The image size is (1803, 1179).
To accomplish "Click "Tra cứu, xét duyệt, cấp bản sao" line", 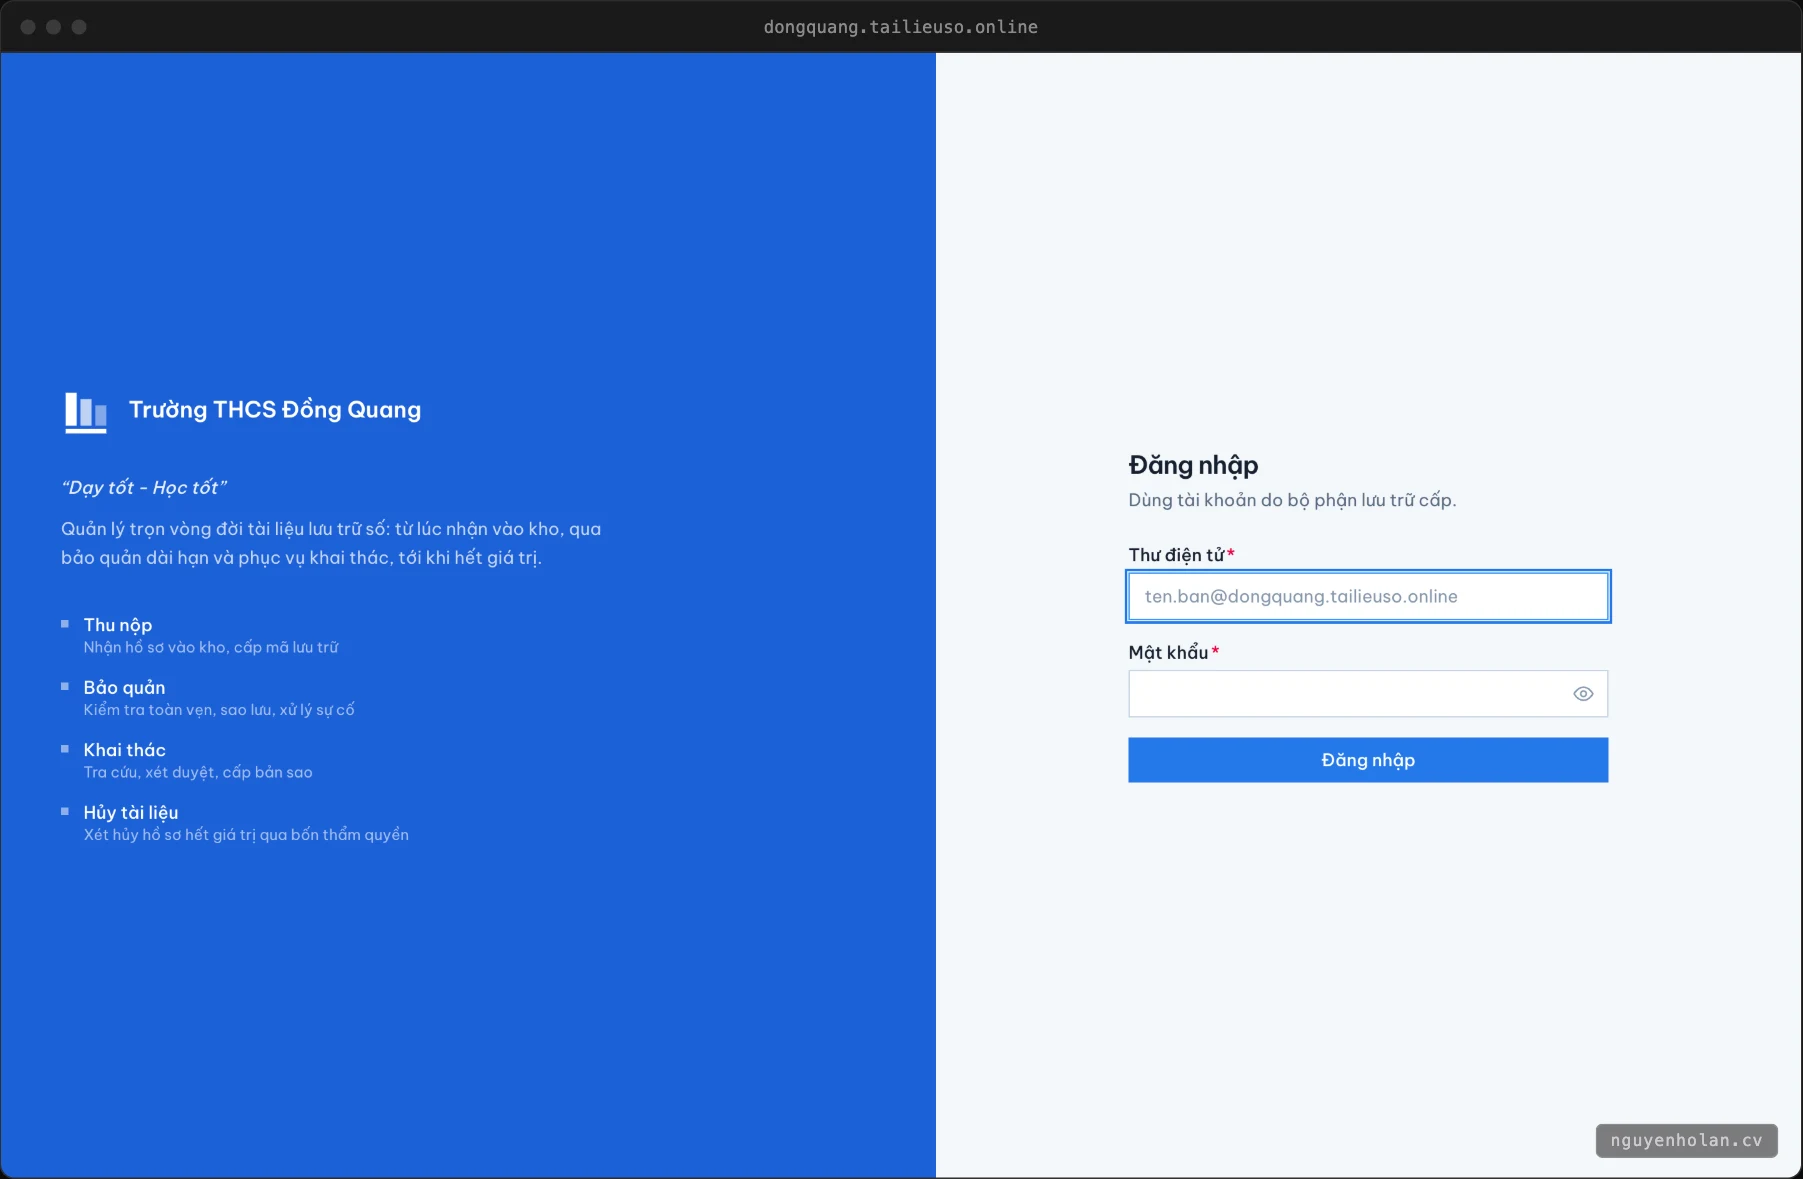I will tap(198, 772).
